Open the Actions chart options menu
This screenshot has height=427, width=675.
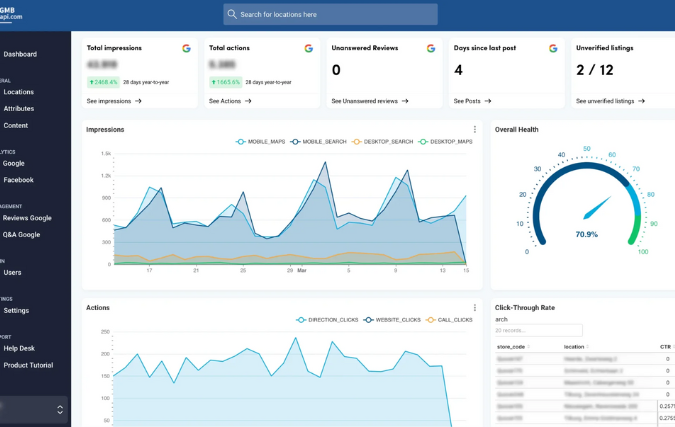[474, 307]
